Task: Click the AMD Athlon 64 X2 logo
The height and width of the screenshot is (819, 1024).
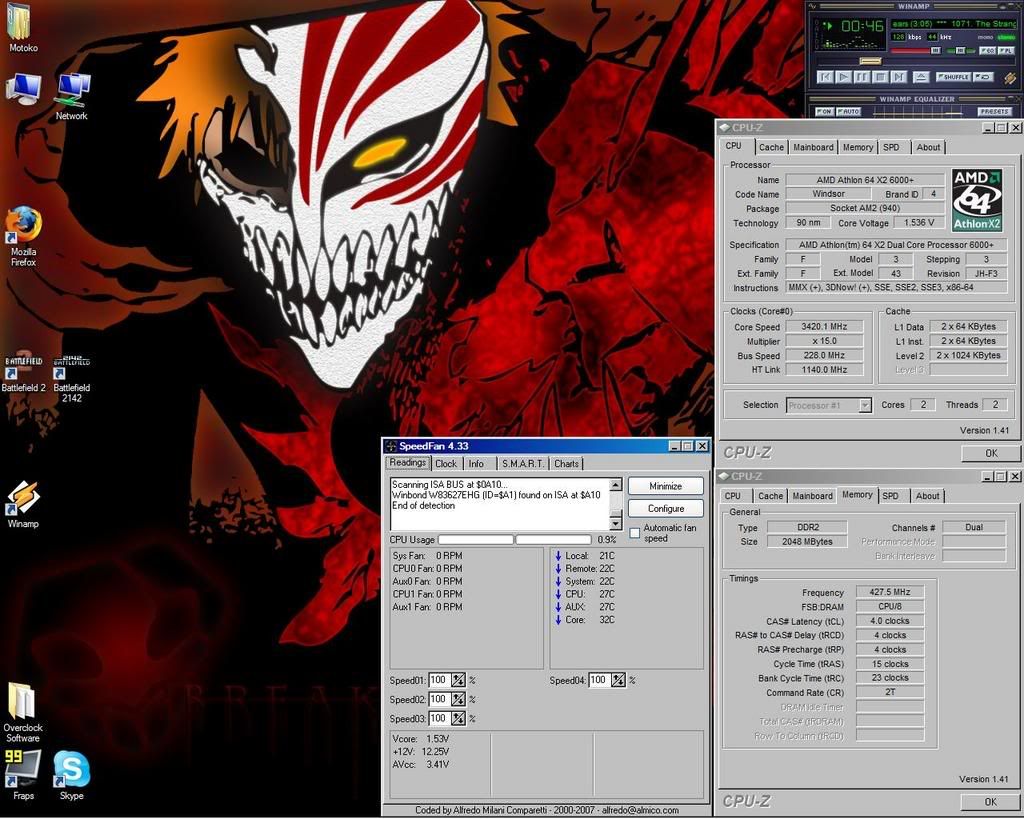Action: coord(977,201)
